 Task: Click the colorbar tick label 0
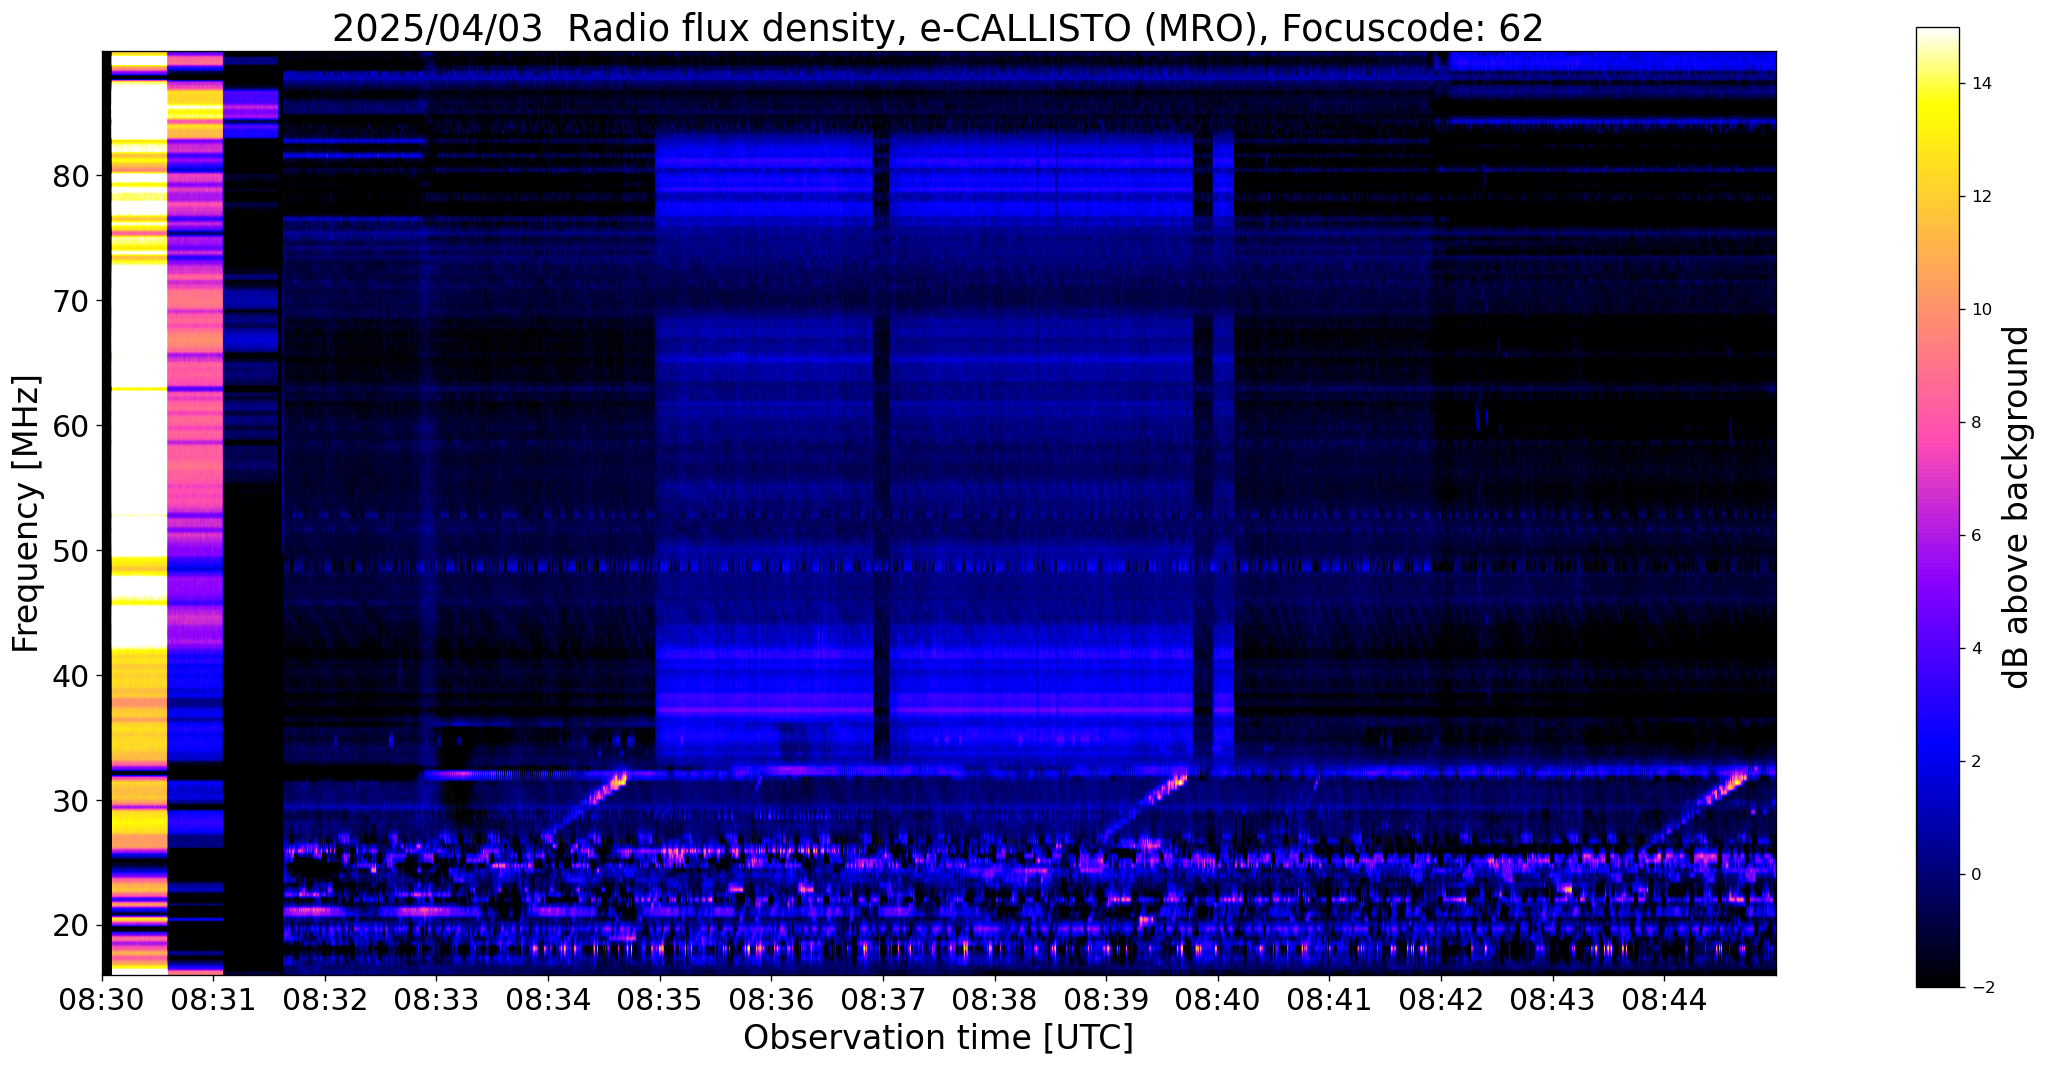click(x=1975, y=875)
